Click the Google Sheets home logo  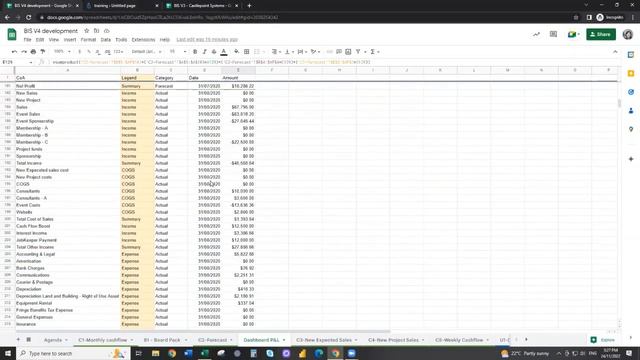pyautogui.click(x=12, y=34)
